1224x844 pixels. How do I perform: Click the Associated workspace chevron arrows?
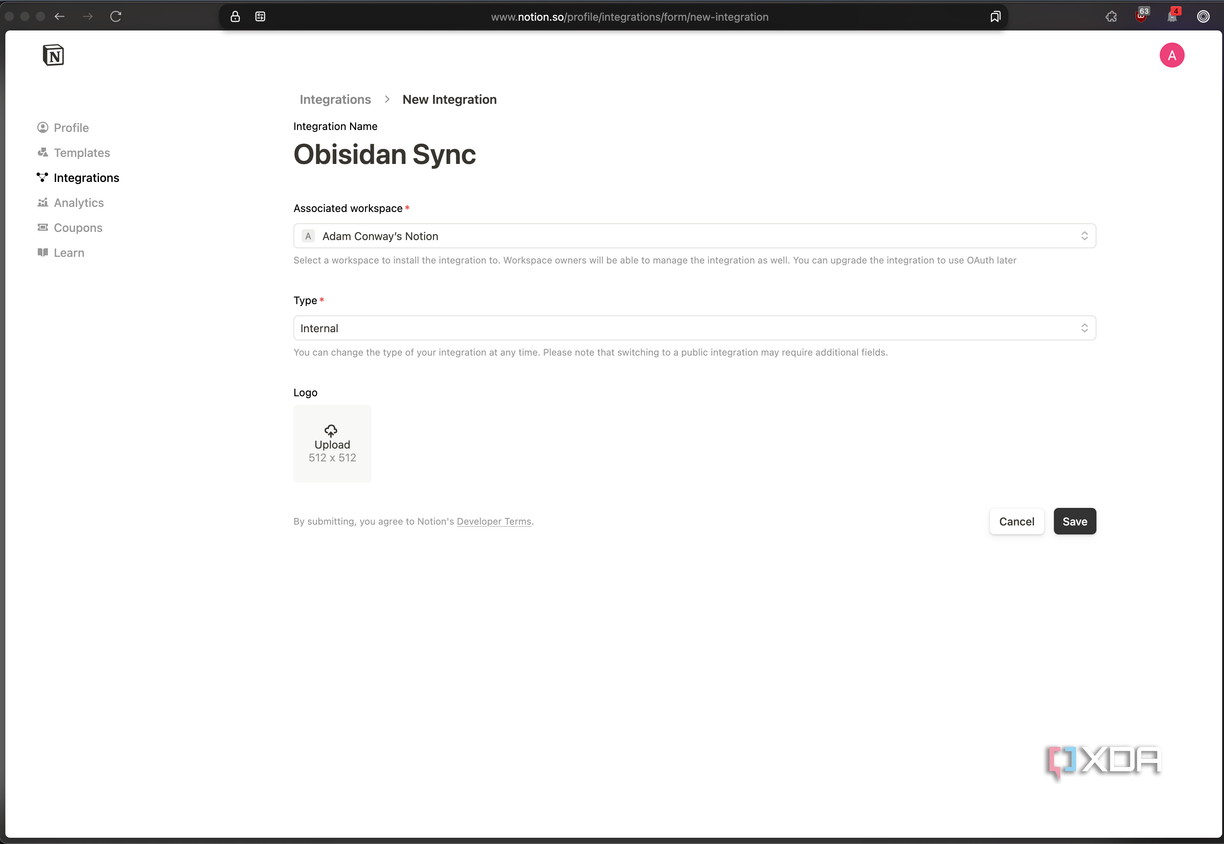[x=1084, y=236]
